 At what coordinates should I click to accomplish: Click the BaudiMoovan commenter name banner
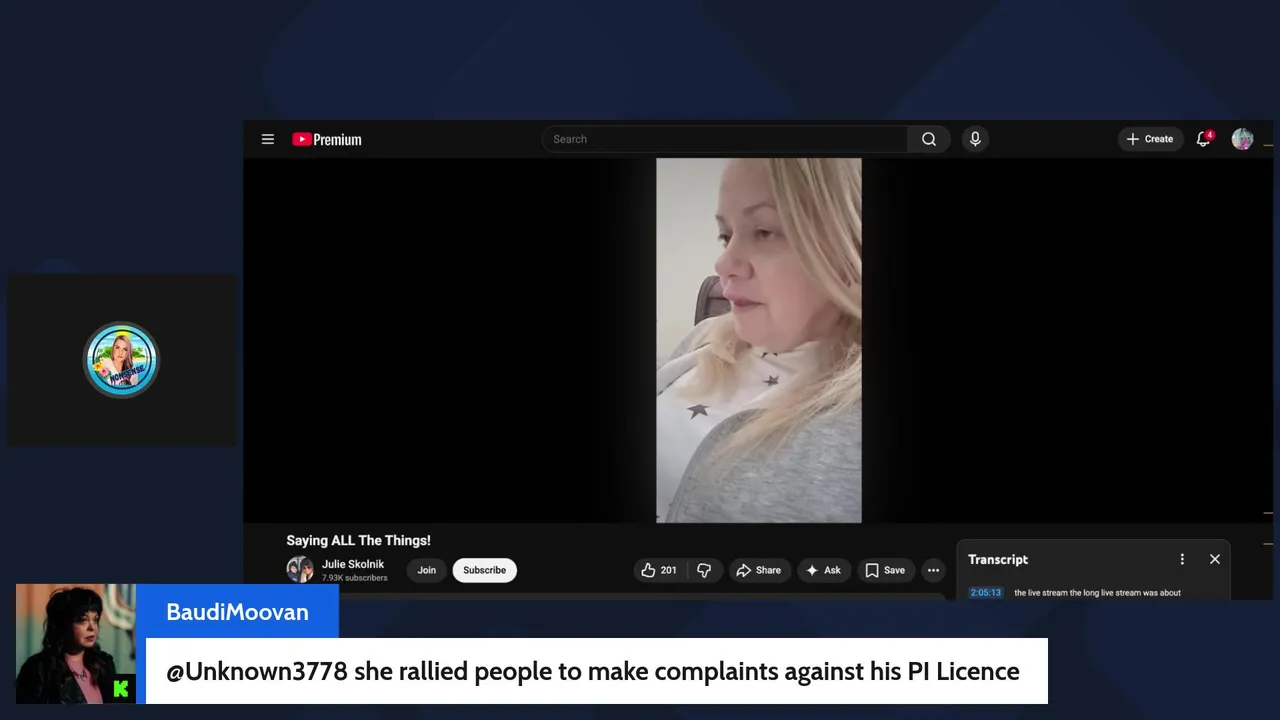237,612
